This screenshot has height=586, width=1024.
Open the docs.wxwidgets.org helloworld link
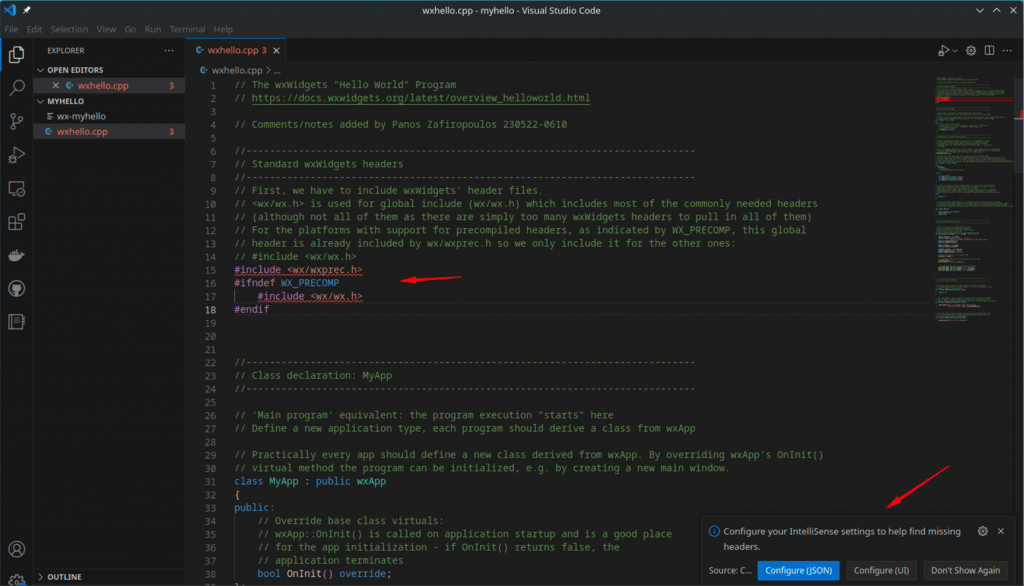coord(421,98)
